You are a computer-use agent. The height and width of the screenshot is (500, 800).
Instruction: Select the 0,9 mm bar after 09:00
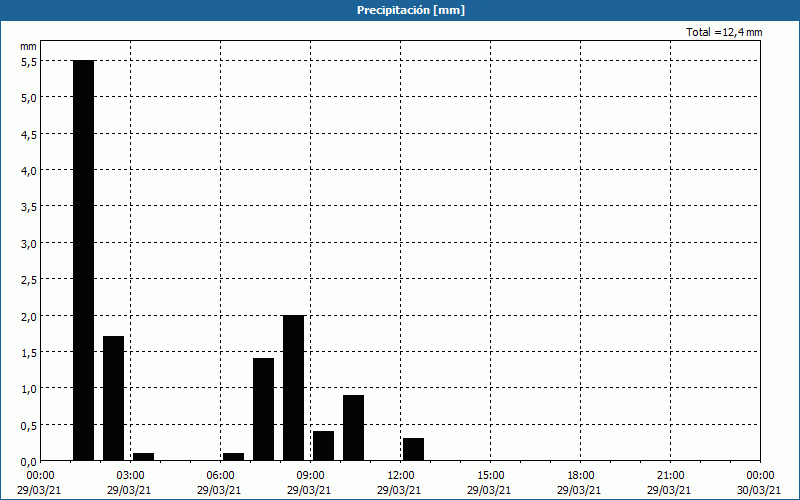tap(354, 428)
